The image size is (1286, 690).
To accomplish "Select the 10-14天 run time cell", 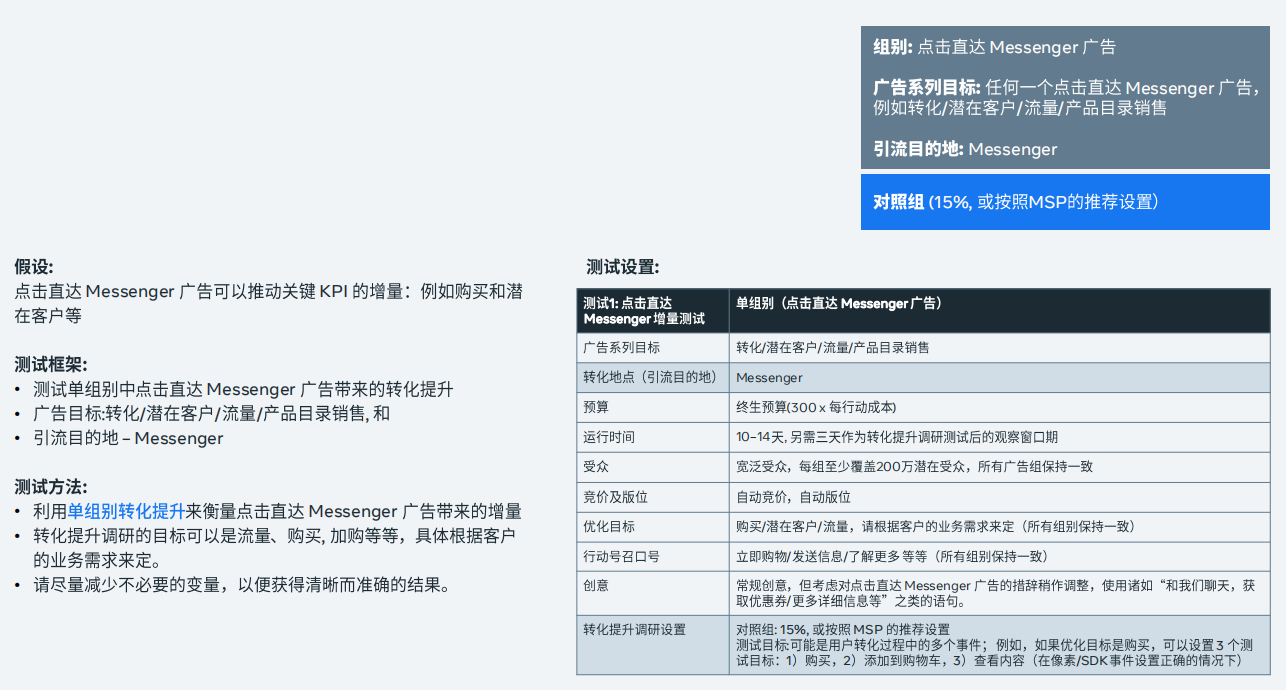I will tap(1000, 437).
